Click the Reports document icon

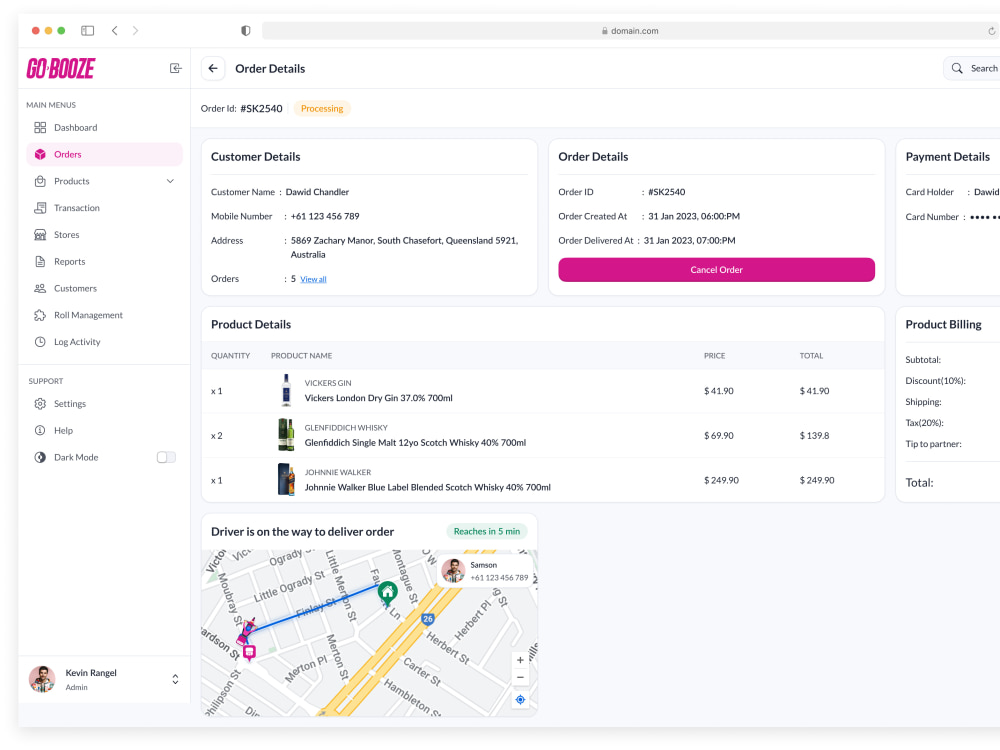point(40,261)
